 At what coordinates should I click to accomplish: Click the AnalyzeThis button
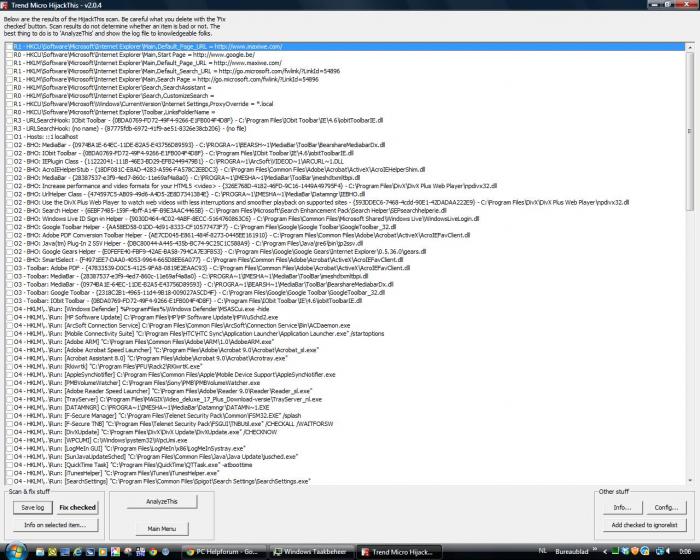[162, 501]
